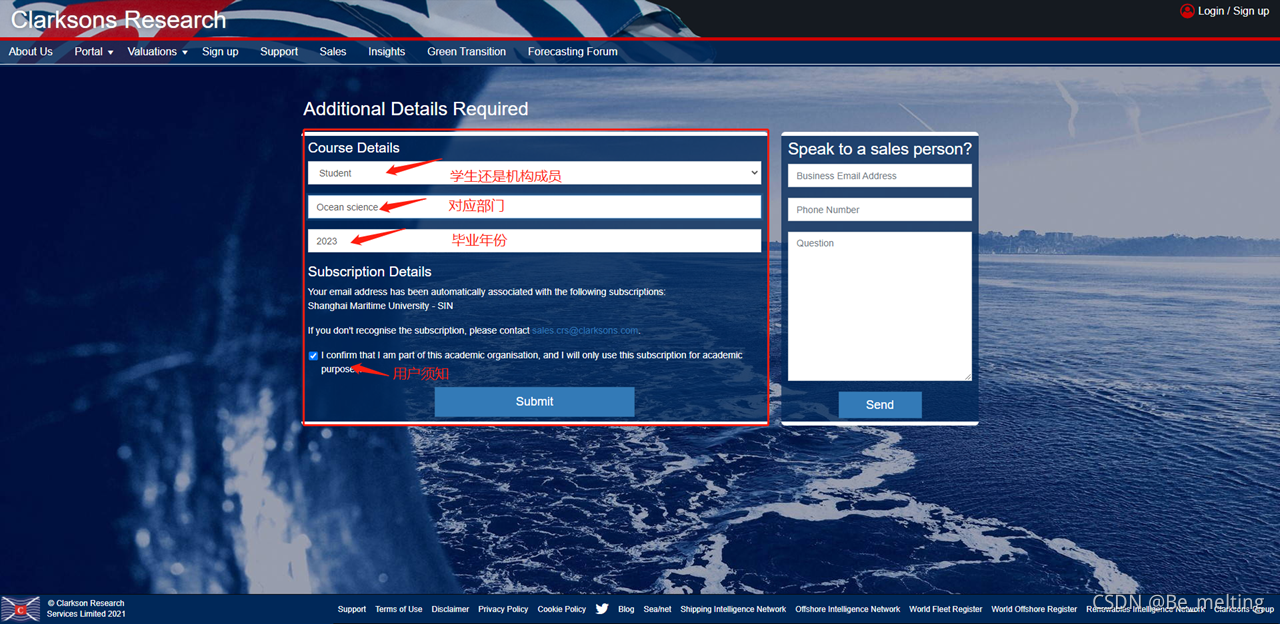Open the Sales nav item
This screenshot has width=1280, height=624.
[x=333, y=51]
